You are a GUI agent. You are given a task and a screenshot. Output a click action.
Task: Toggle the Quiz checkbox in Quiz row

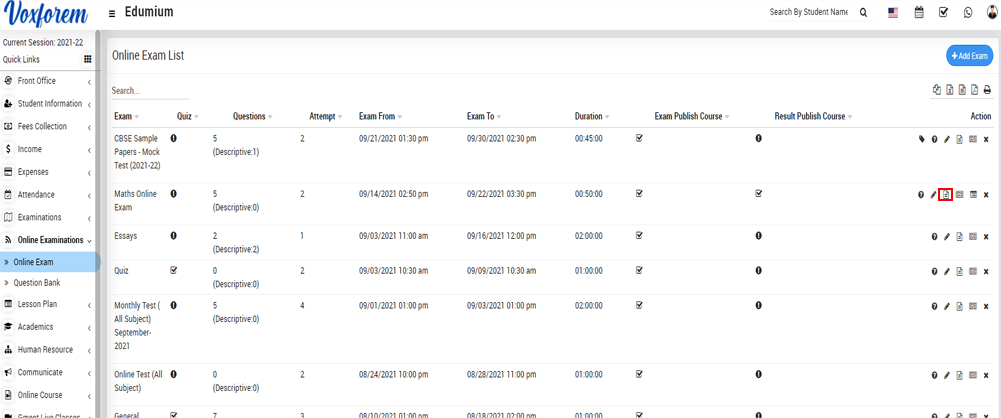174,270
